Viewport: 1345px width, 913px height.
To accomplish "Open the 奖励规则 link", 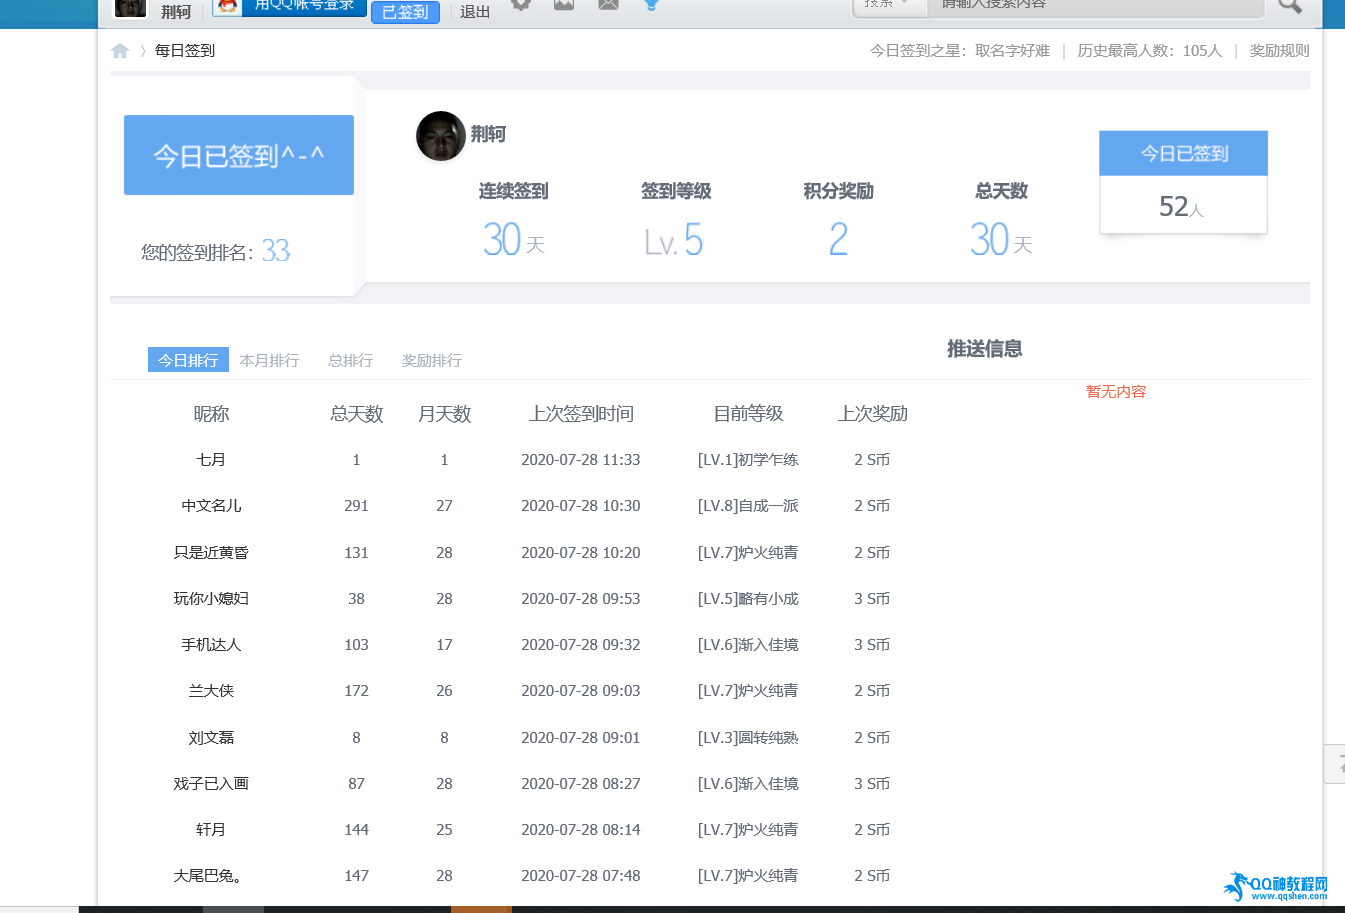I will pyautogui.click(x=1279, y=51).
